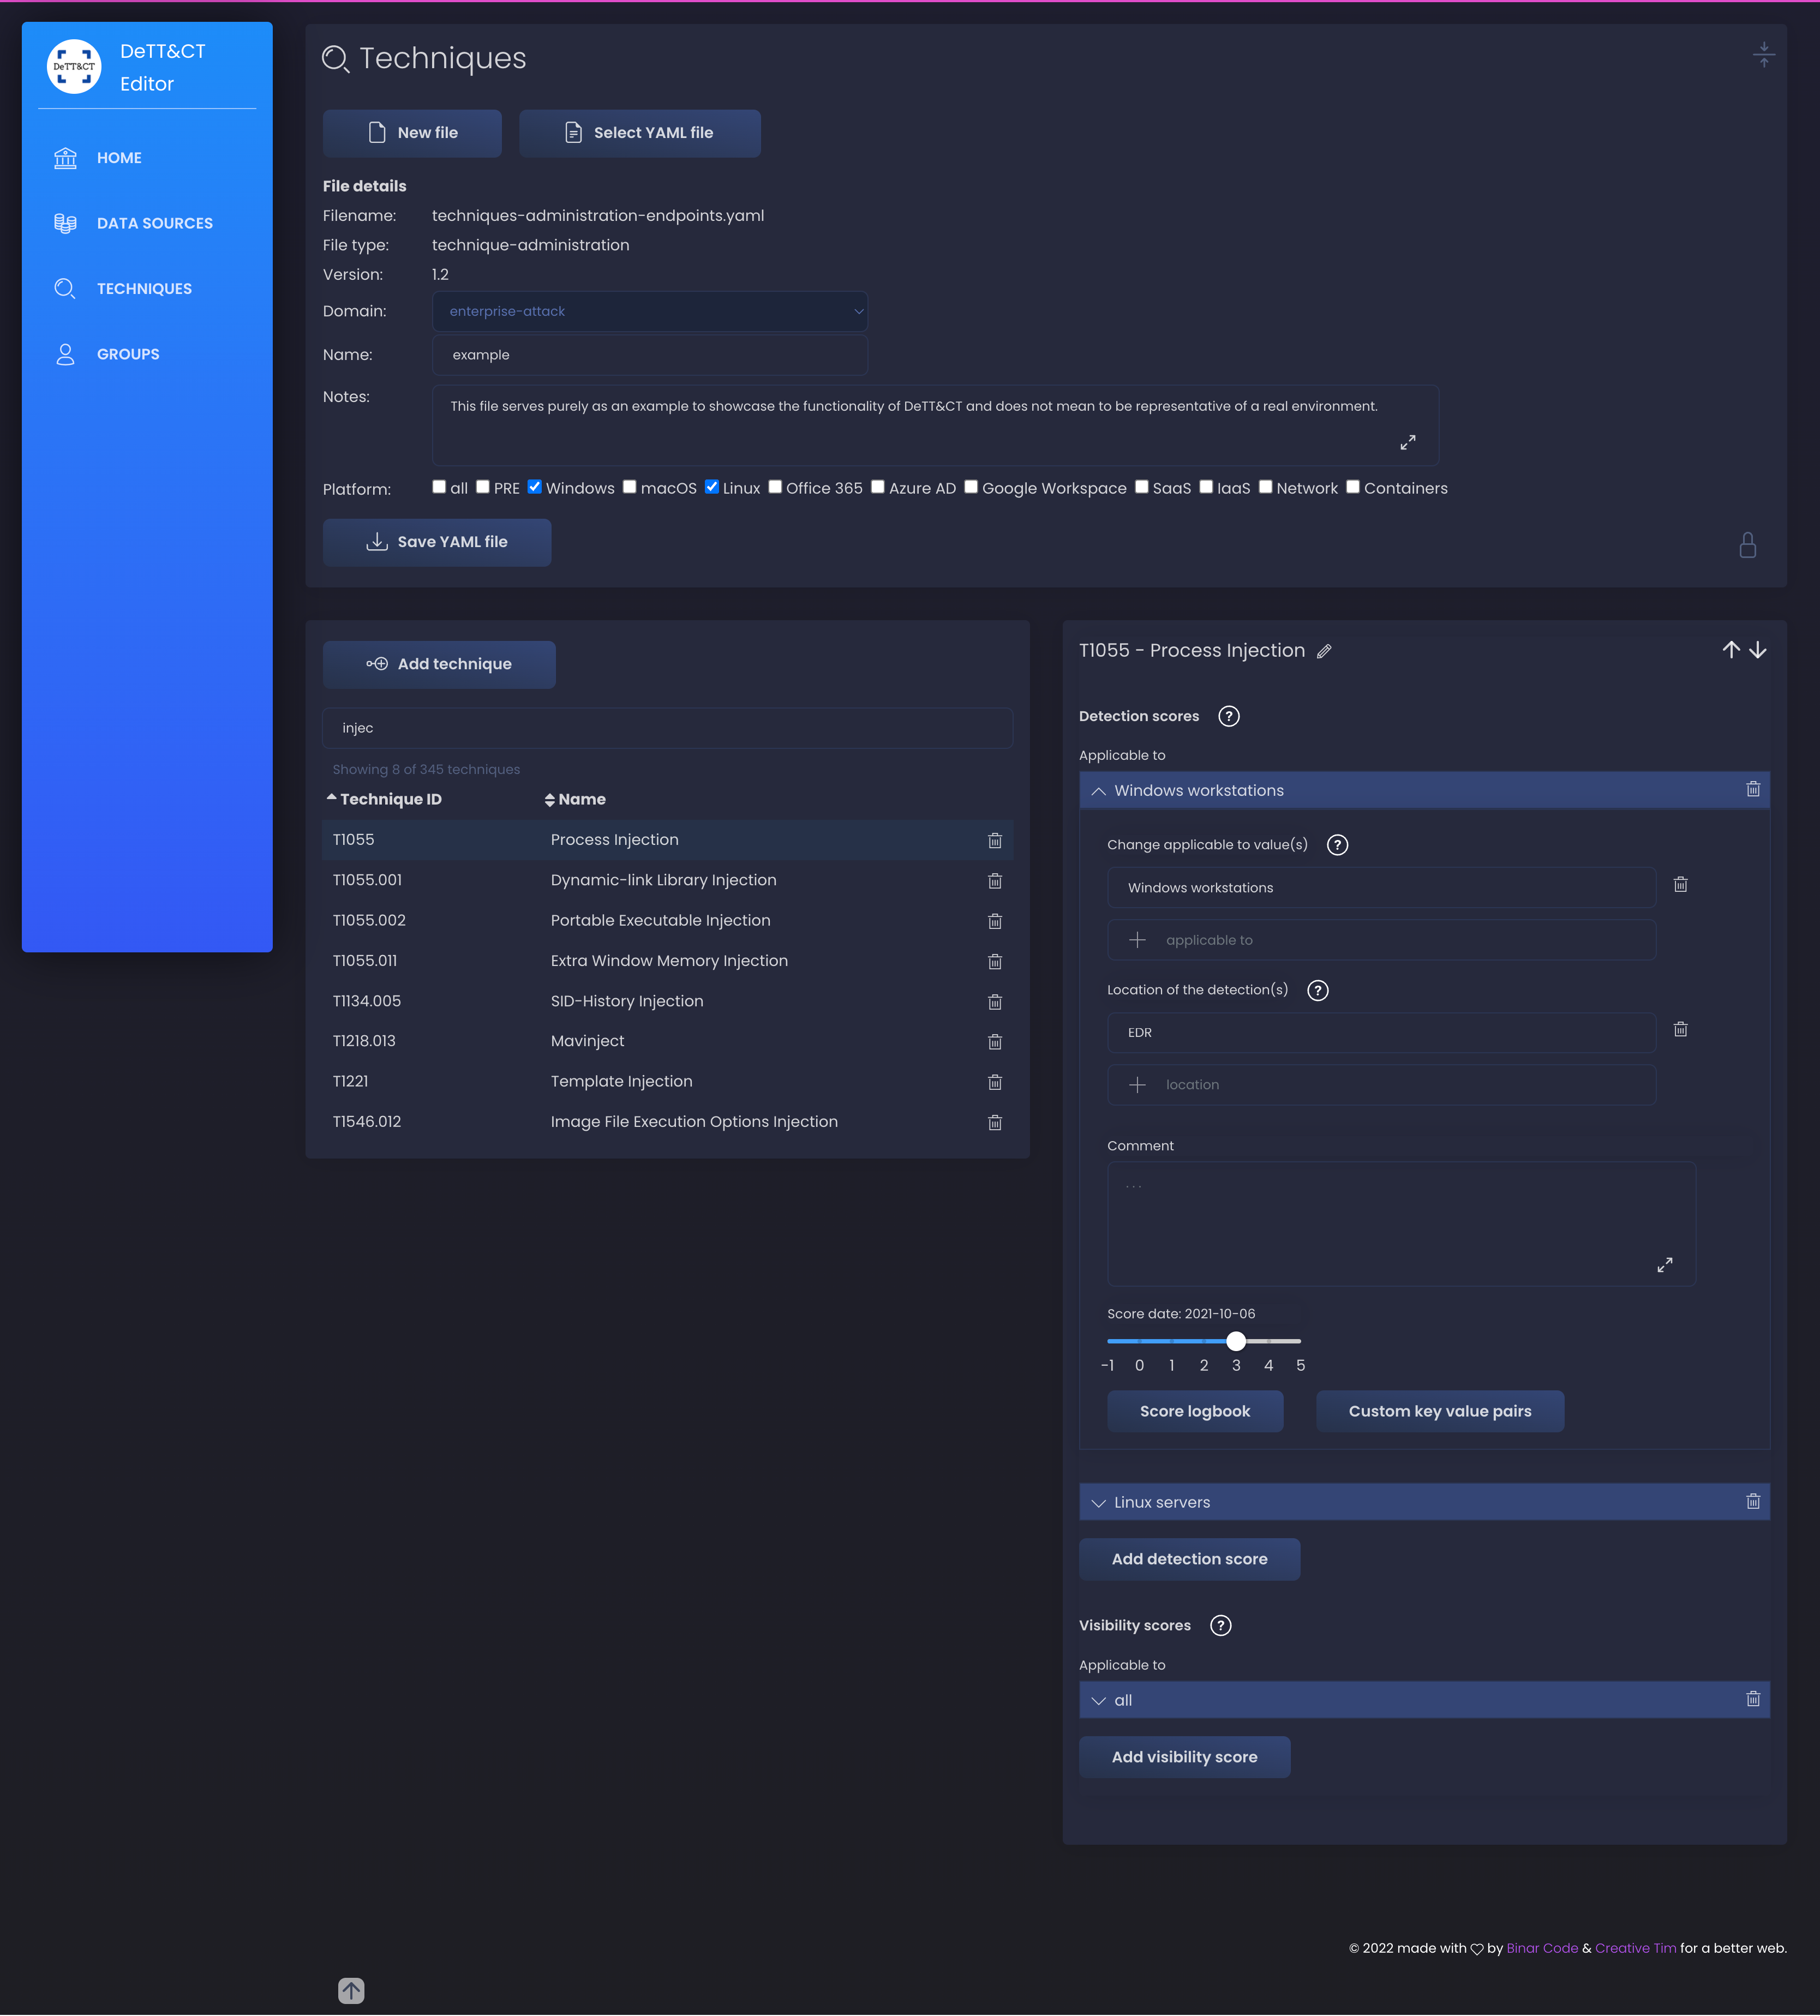Uncheck the Windows platform checkbox
Viewport: 1820px width, 2016px height.
point(535,487)
